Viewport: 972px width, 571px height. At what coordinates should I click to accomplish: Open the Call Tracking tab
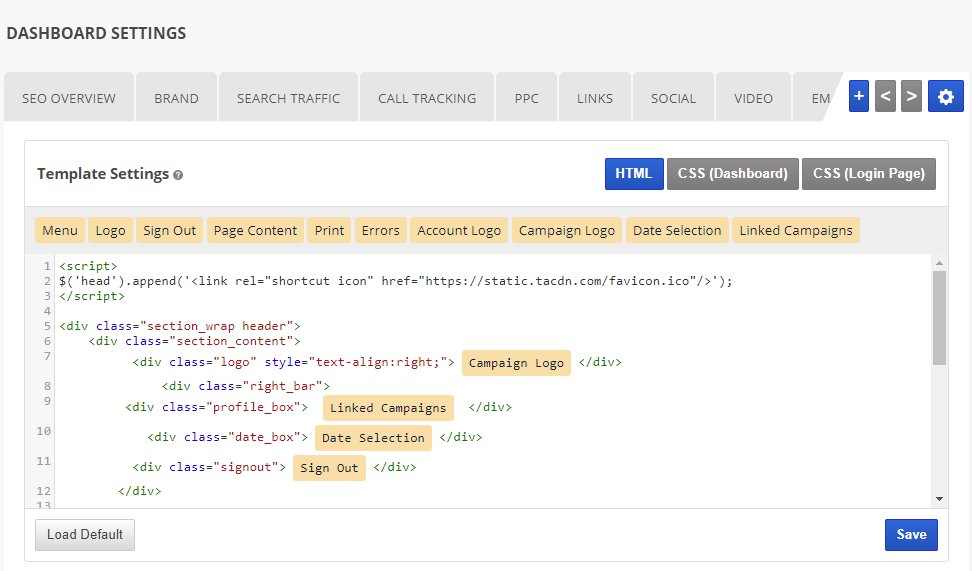coord(427,98)
